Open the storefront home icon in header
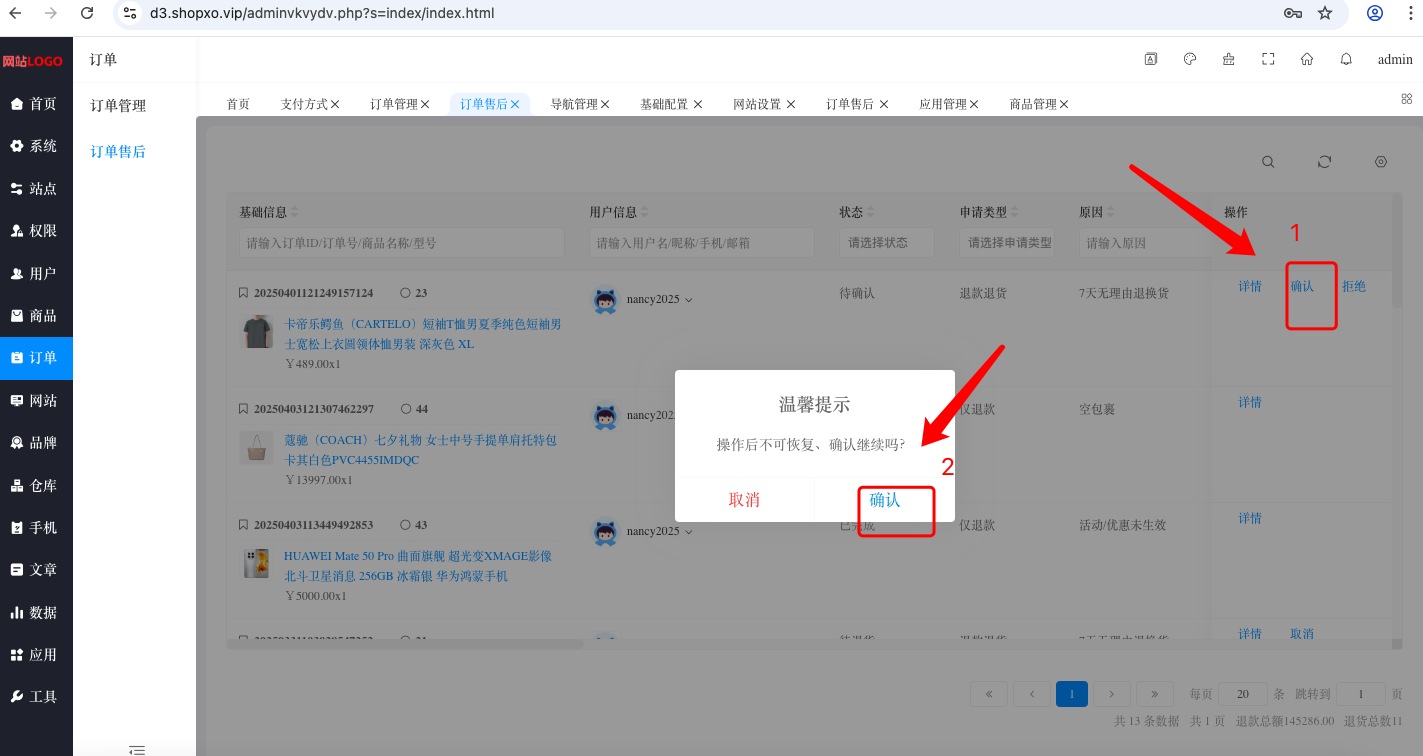The height and width of the screenshot is (756, 1423). click(x=1307, y=59)
